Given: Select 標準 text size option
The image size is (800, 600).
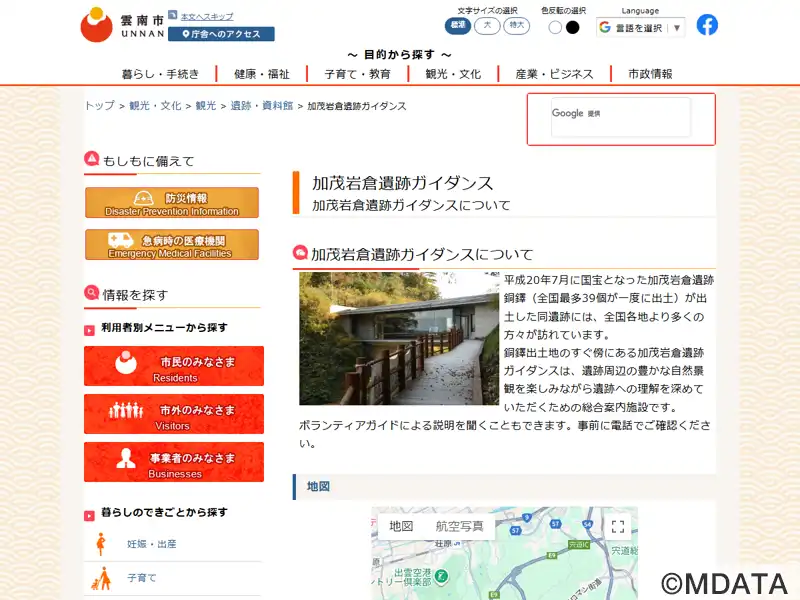Looking at the screenshot, I should pyautogui.click(x=458, y=26).
